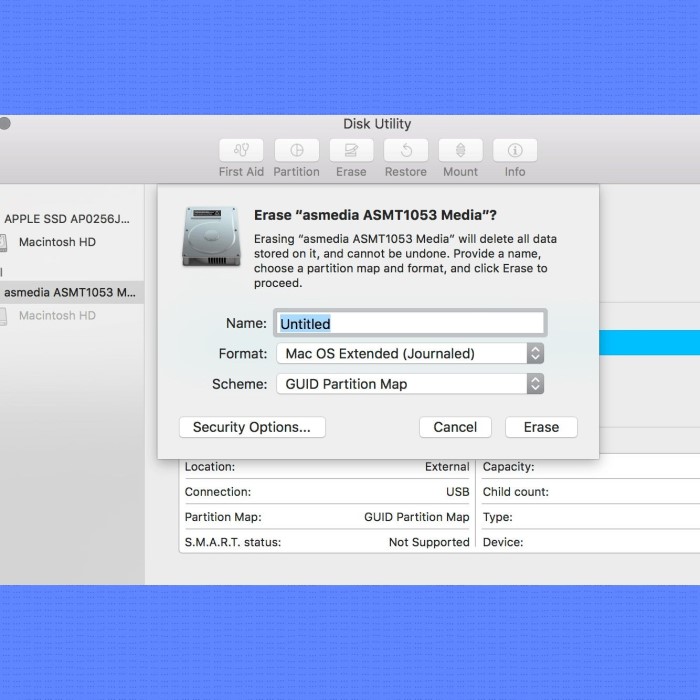Screen dimensions: 700x700
Task: Click the Info label in toolbar
Action: (x=515, y=172)
